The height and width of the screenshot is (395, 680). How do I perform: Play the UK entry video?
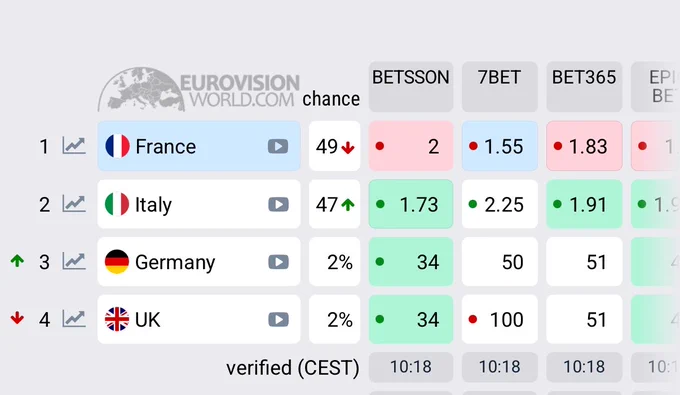(278, 320)
